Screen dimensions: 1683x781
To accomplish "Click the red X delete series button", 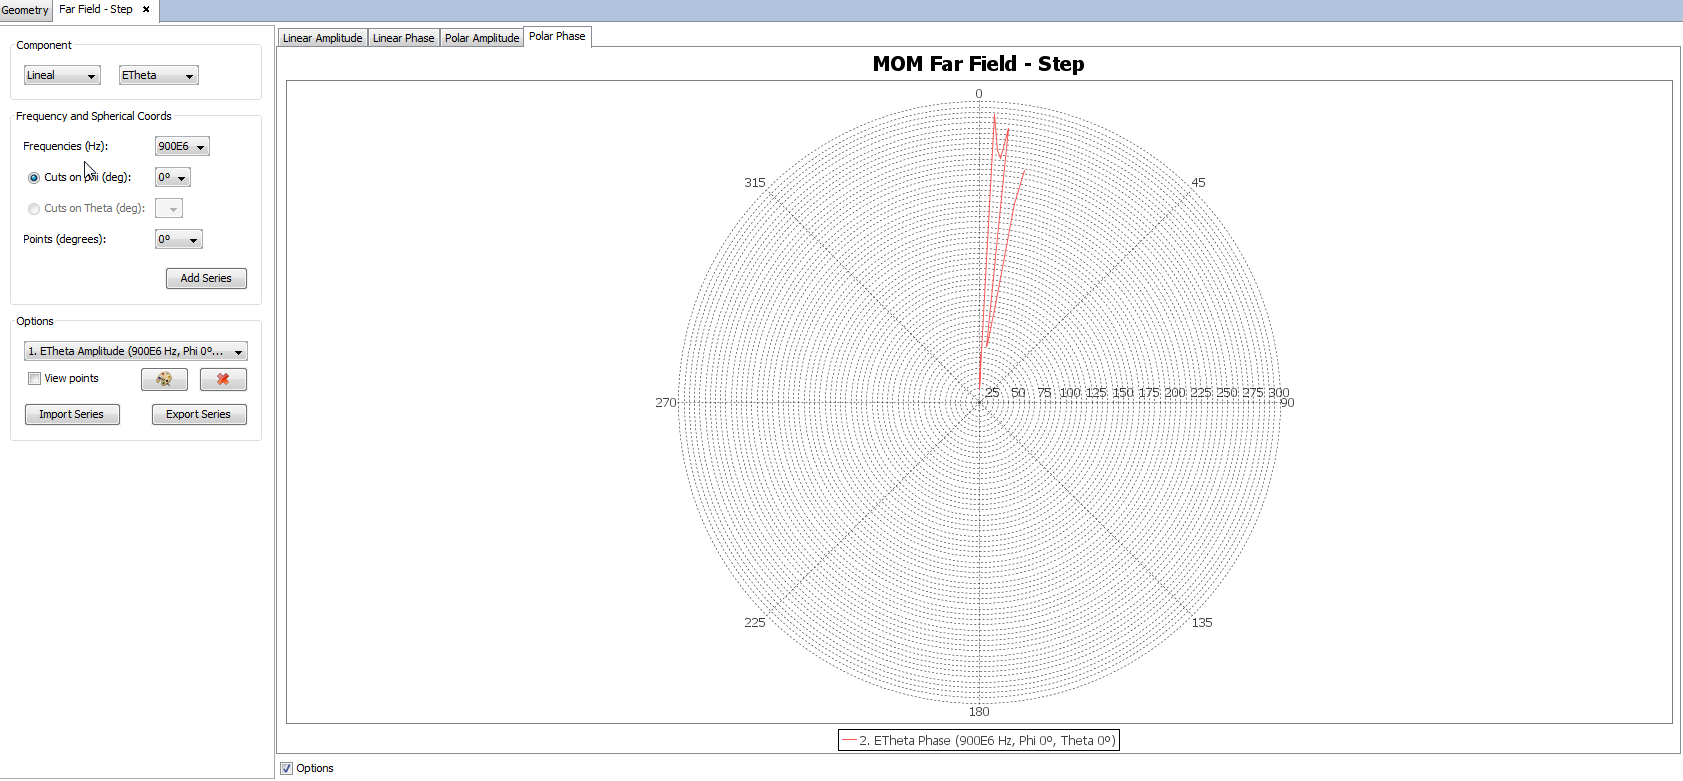I will [223, 379].
